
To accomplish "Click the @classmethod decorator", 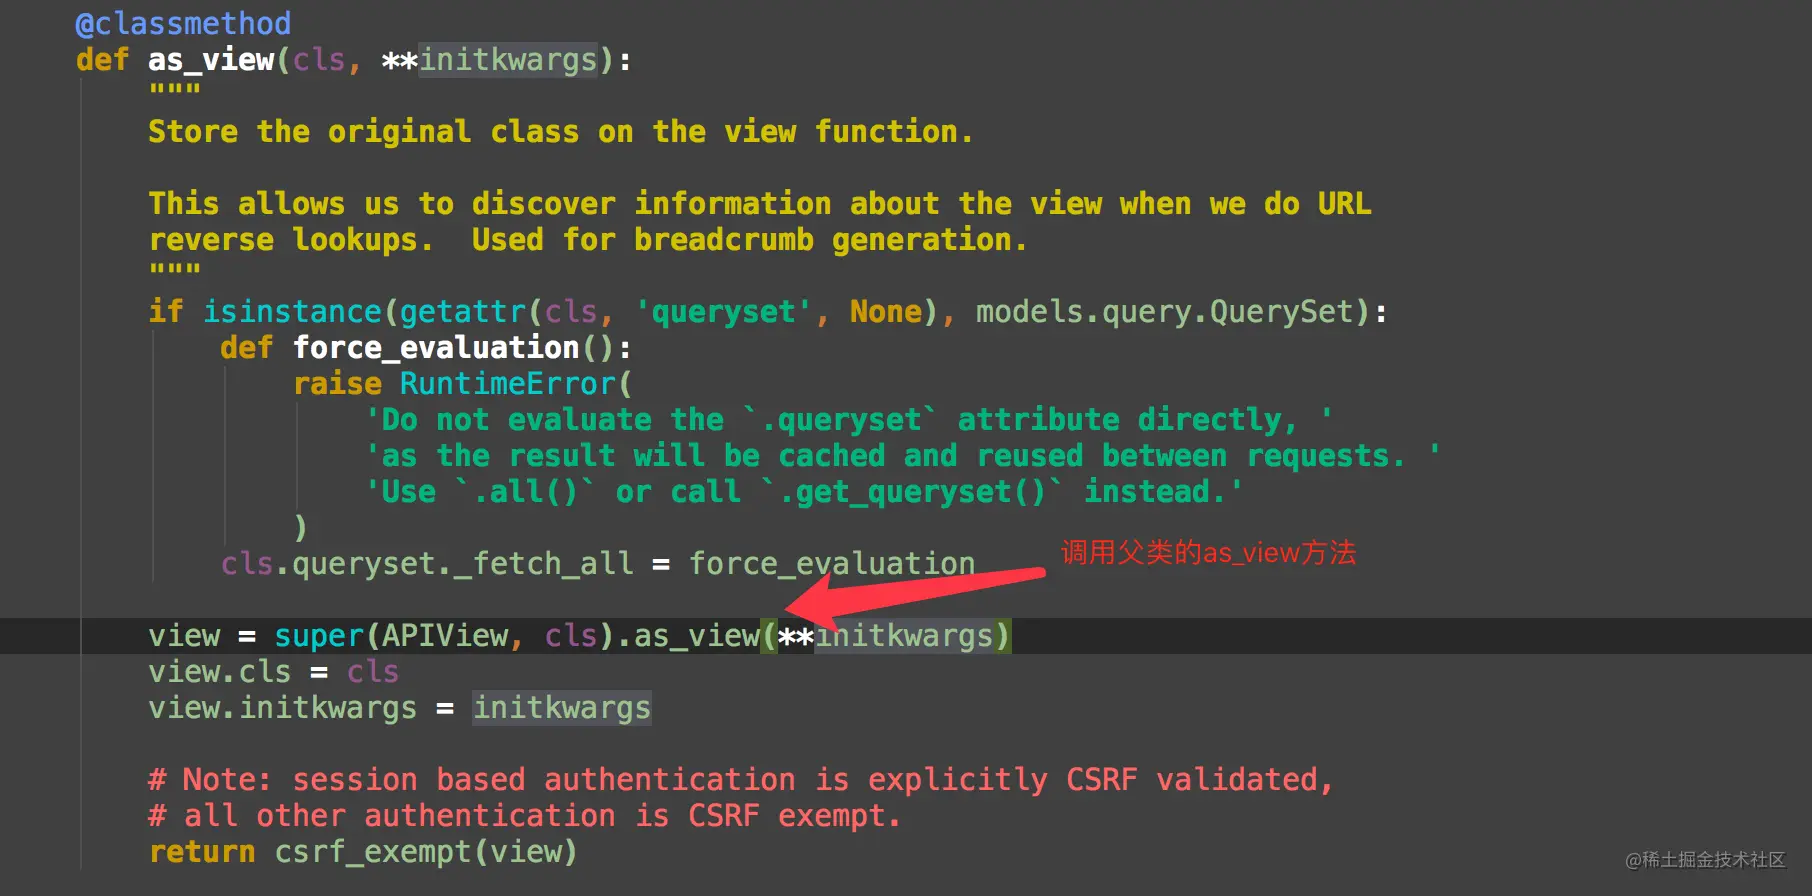I will click(183, 24).
